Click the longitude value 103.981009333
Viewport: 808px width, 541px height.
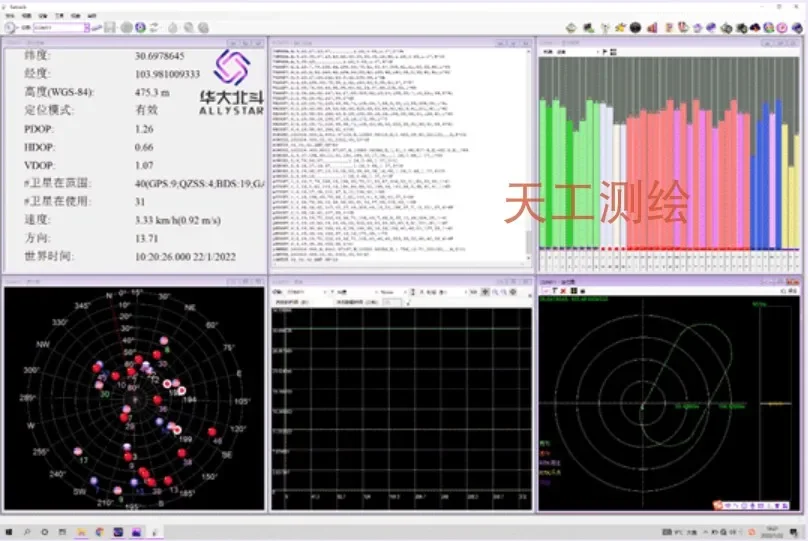[x=167, y=74]
